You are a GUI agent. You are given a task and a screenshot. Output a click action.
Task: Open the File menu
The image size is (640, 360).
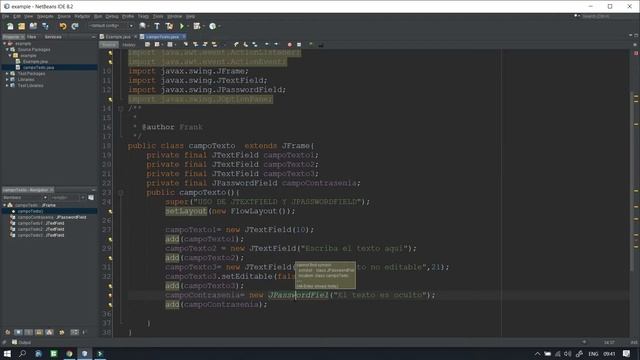(6, 16)
